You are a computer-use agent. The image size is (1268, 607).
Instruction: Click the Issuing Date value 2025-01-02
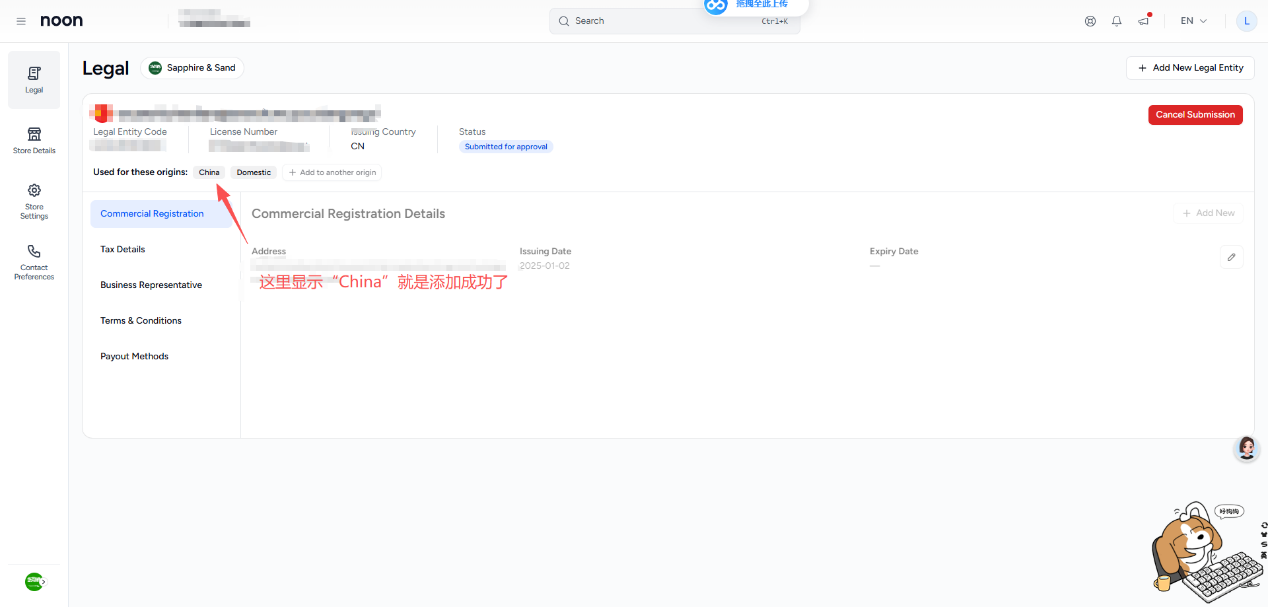pyautogui.click(x=545, y=266)
